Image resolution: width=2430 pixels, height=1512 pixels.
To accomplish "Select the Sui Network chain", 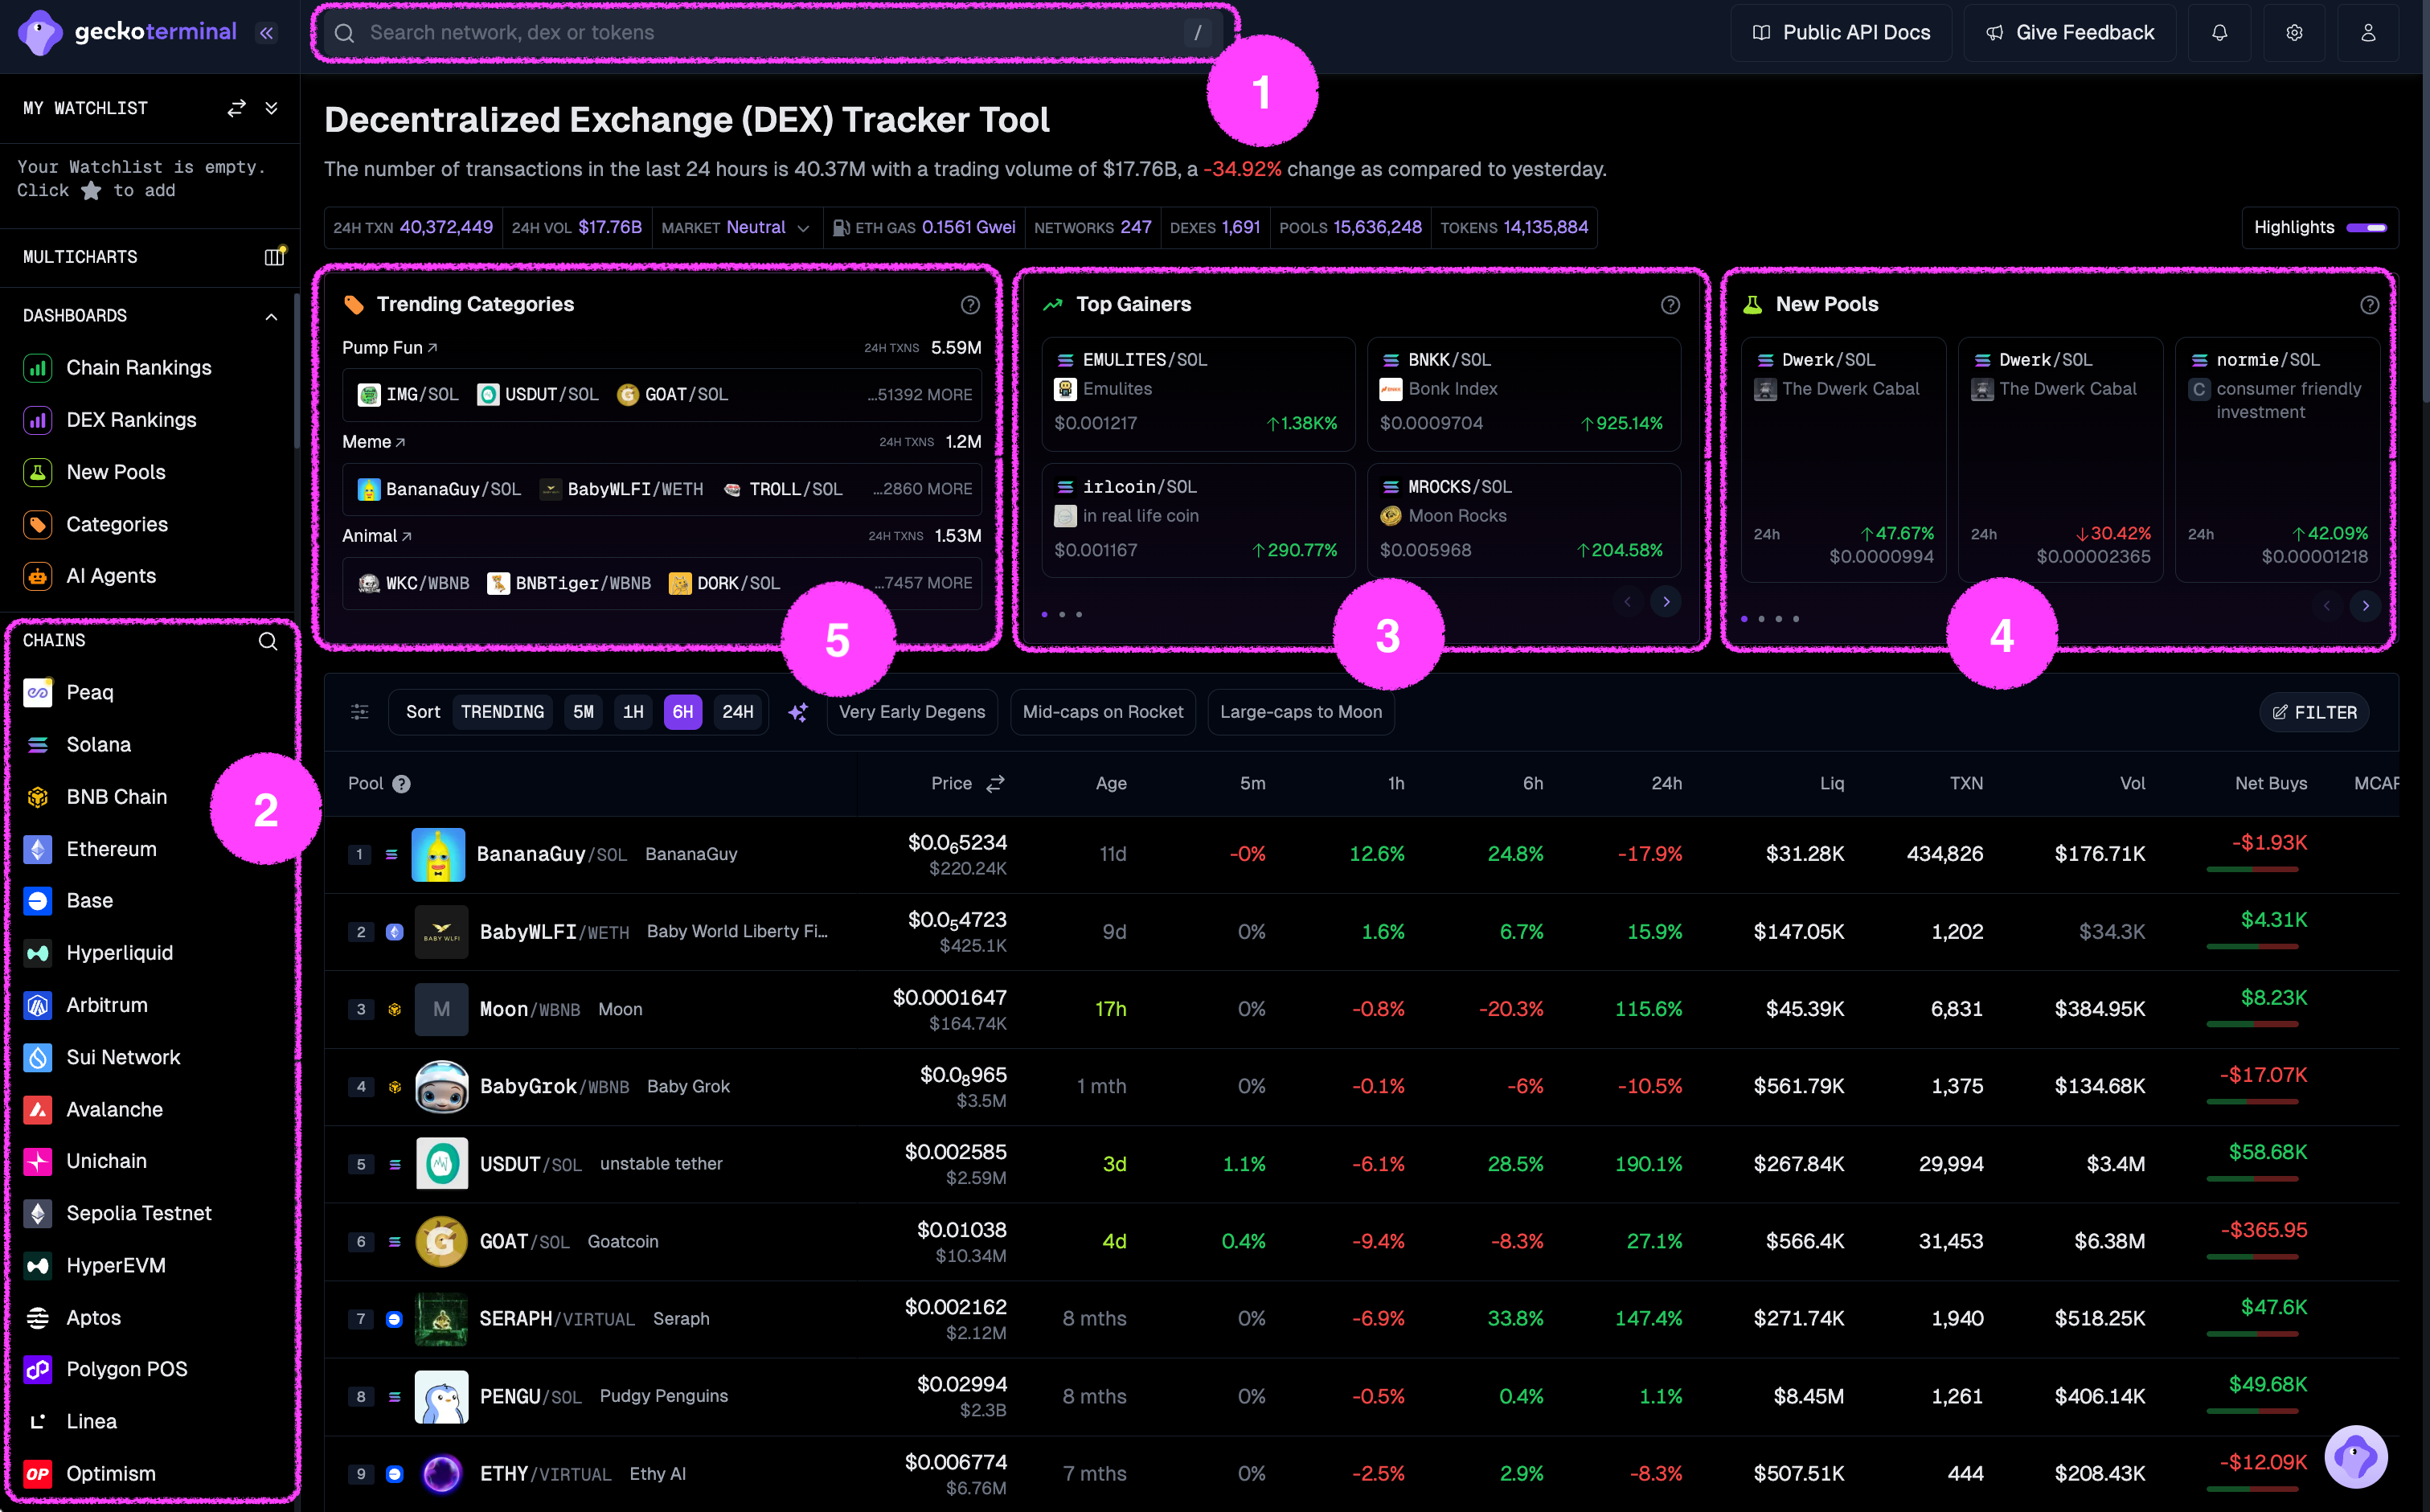I will (102, 1057).
